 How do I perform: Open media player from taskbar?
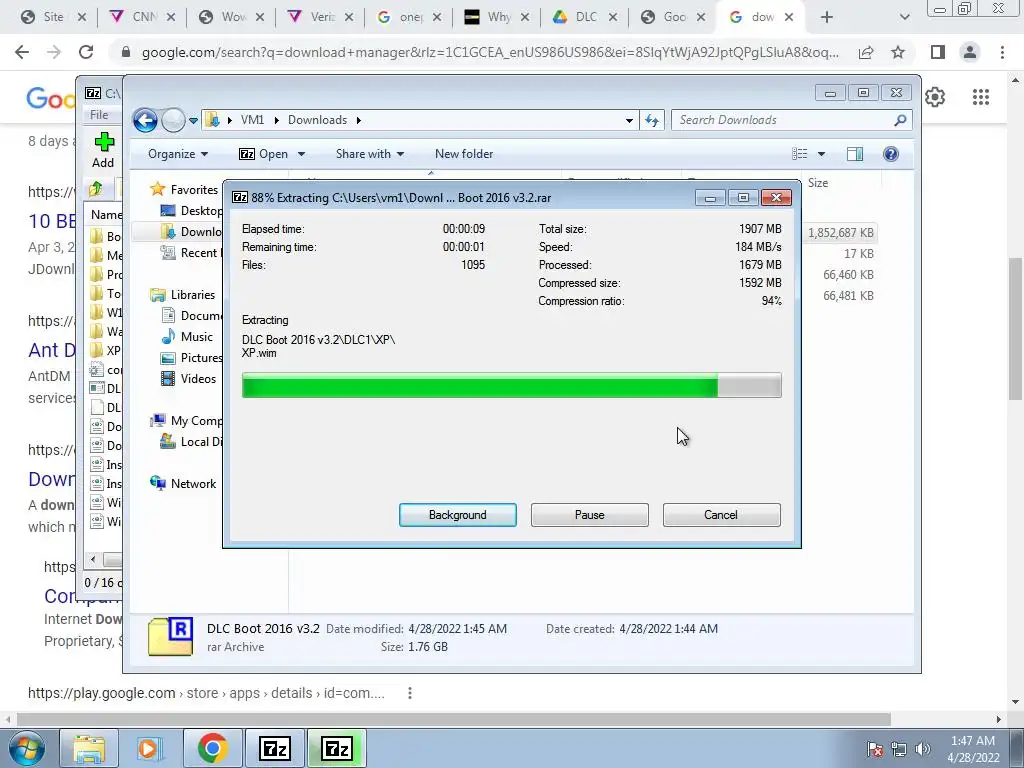(x=149, y=748)
